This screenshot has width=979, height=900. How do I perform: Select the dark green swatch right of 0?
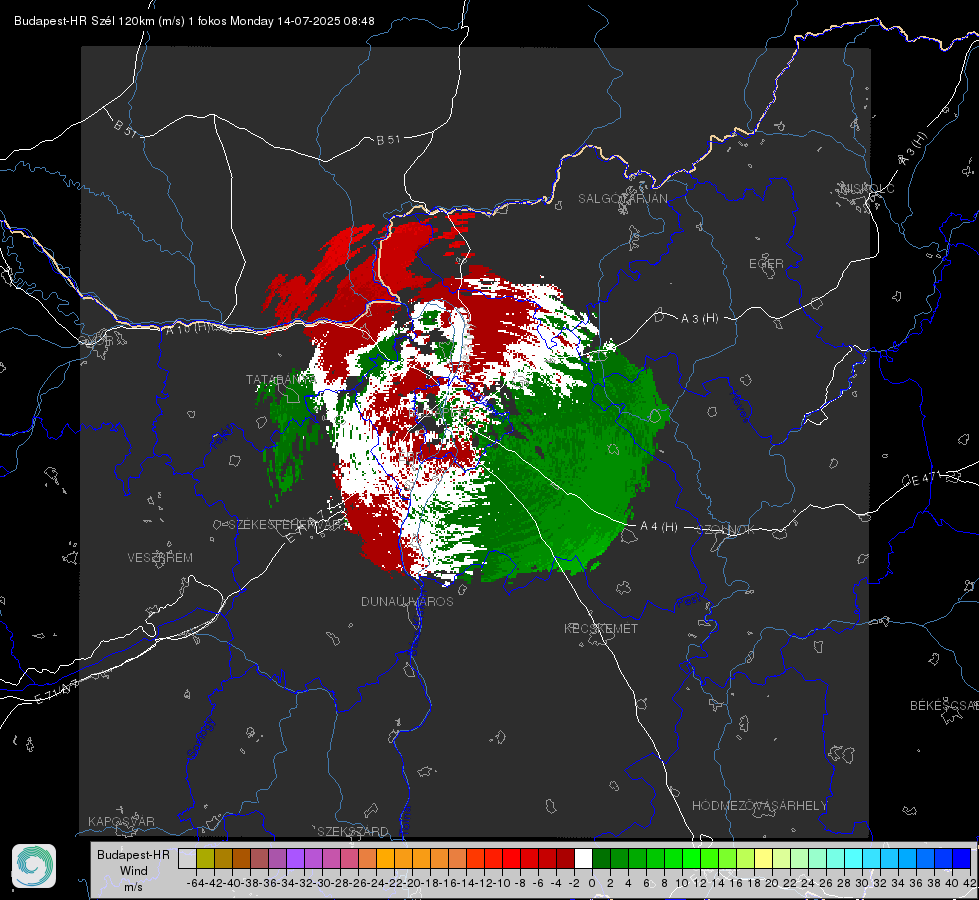(601, 858)
